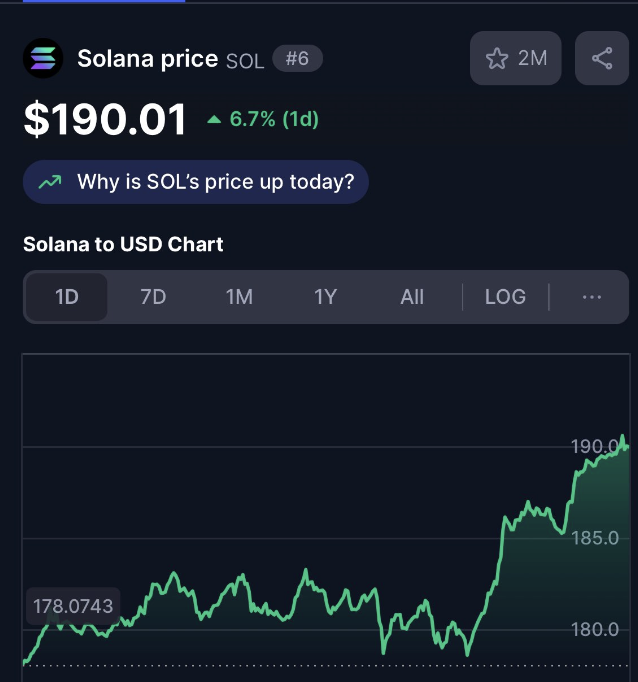Open the three-dots chart options menu
The height and width of the screenshot is (682, 638).
point(591,297)
